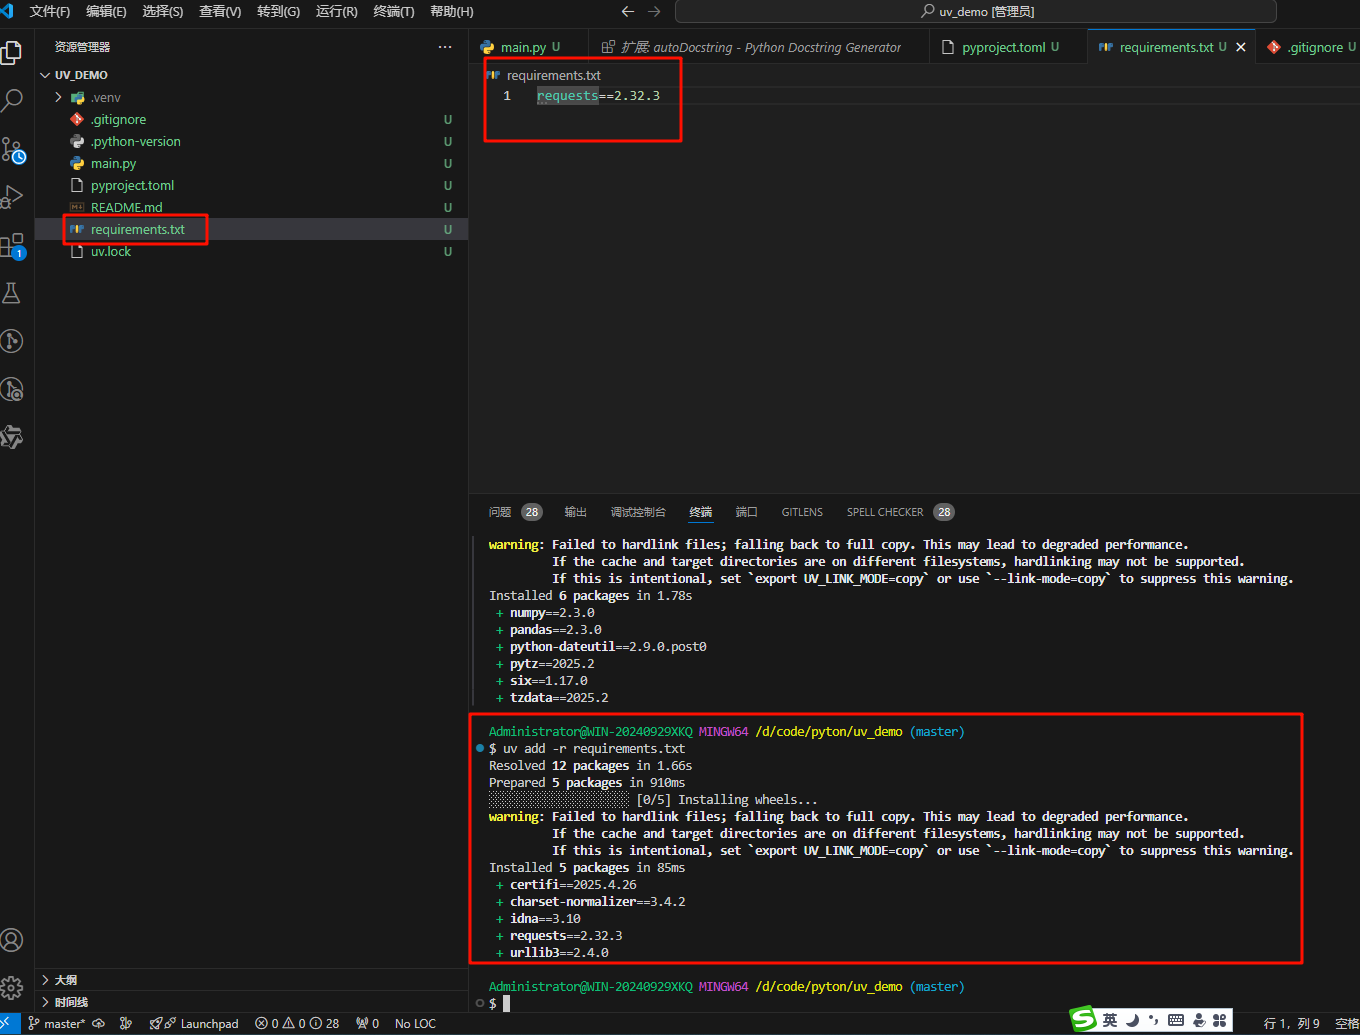
Task: Switch to the GITLENS panel tab
Action: (x=802, y=512)
